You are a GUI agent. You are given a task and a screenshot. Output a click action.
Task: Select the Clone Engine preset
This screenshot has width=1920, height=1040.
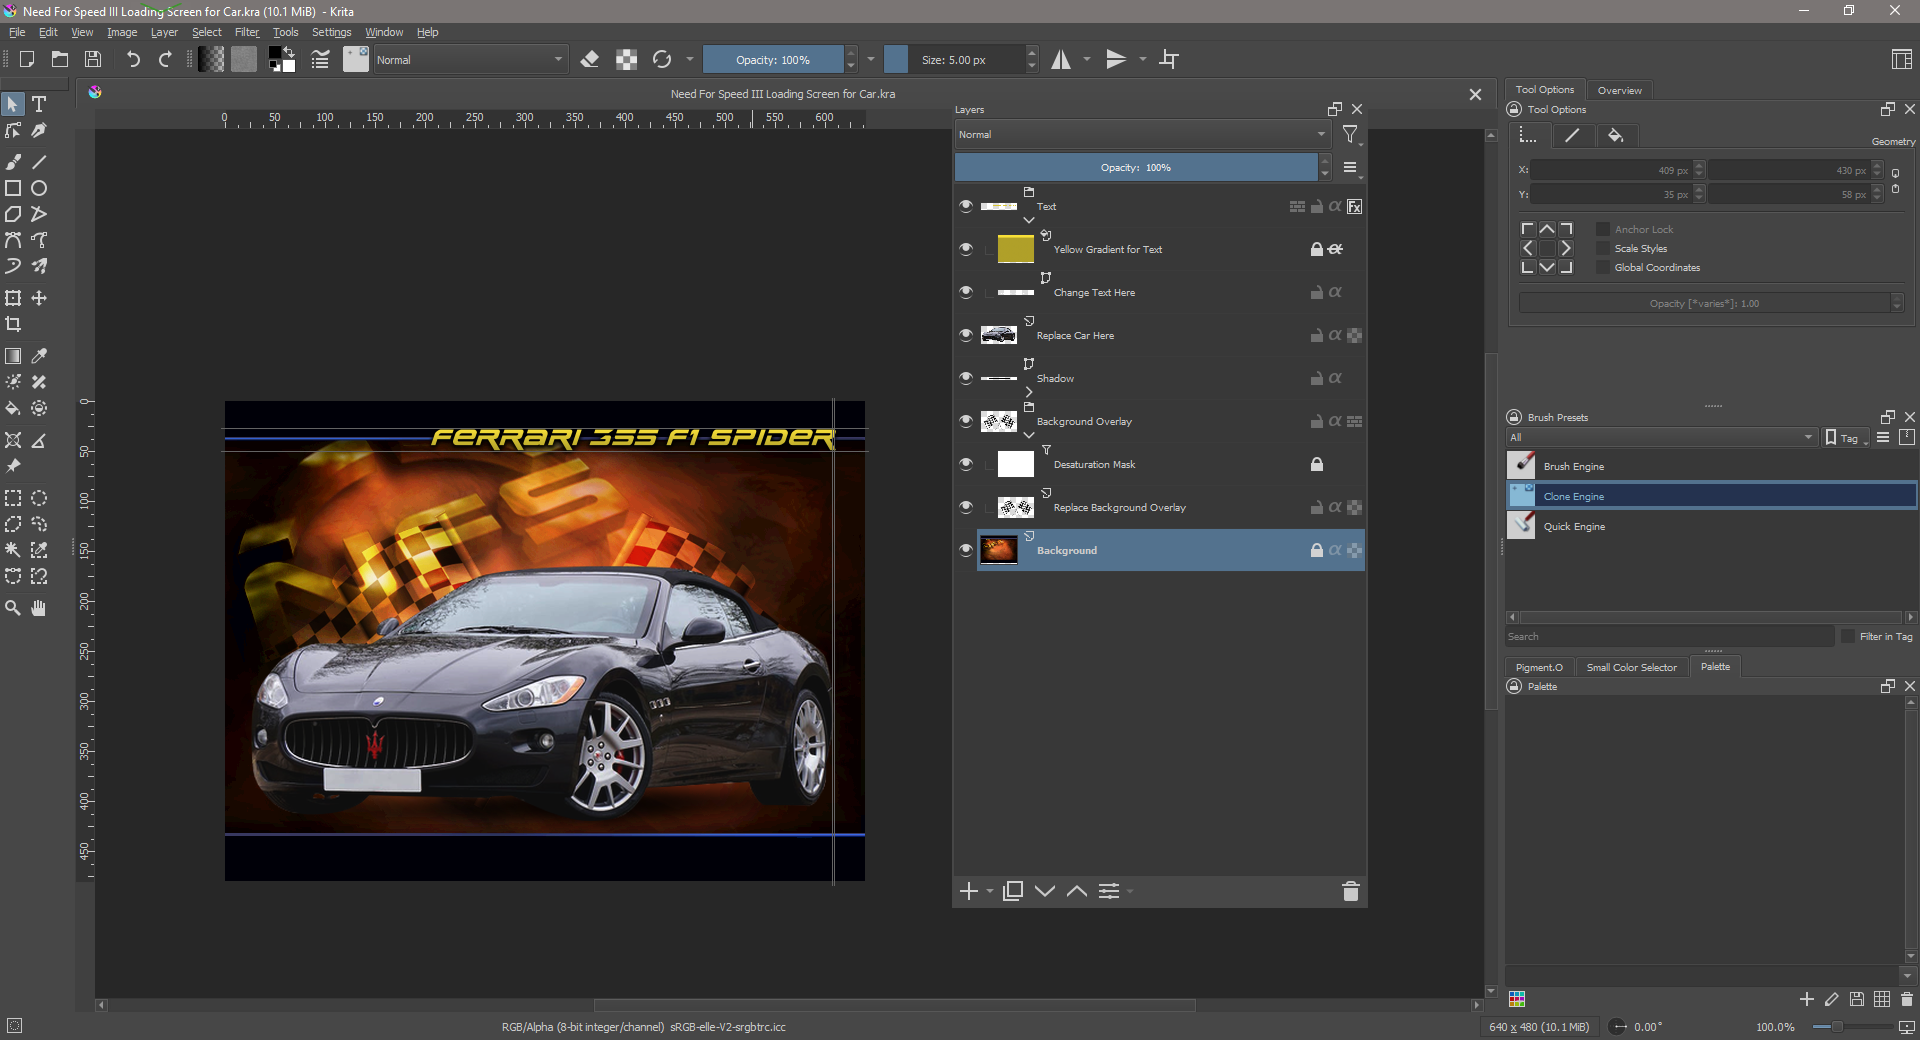pos(1711,496)
